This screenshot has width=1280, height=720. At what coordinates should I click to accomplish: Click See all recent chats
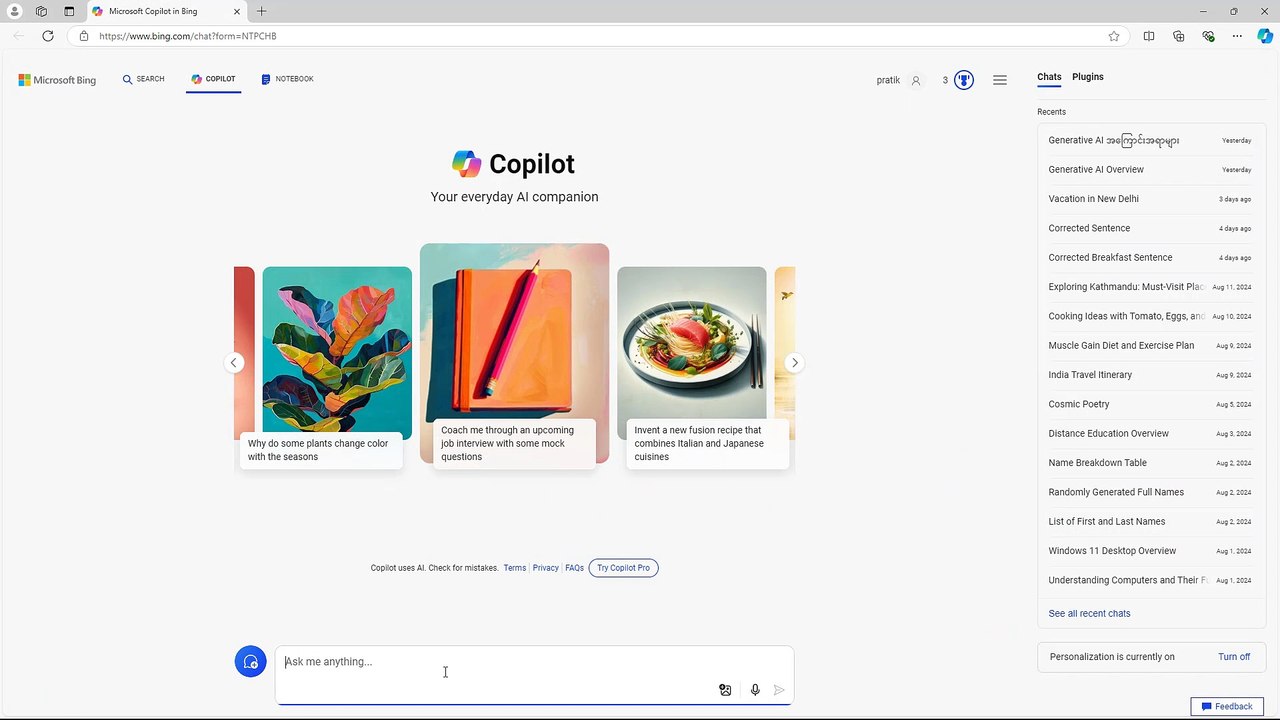[x=1089, y=613]
